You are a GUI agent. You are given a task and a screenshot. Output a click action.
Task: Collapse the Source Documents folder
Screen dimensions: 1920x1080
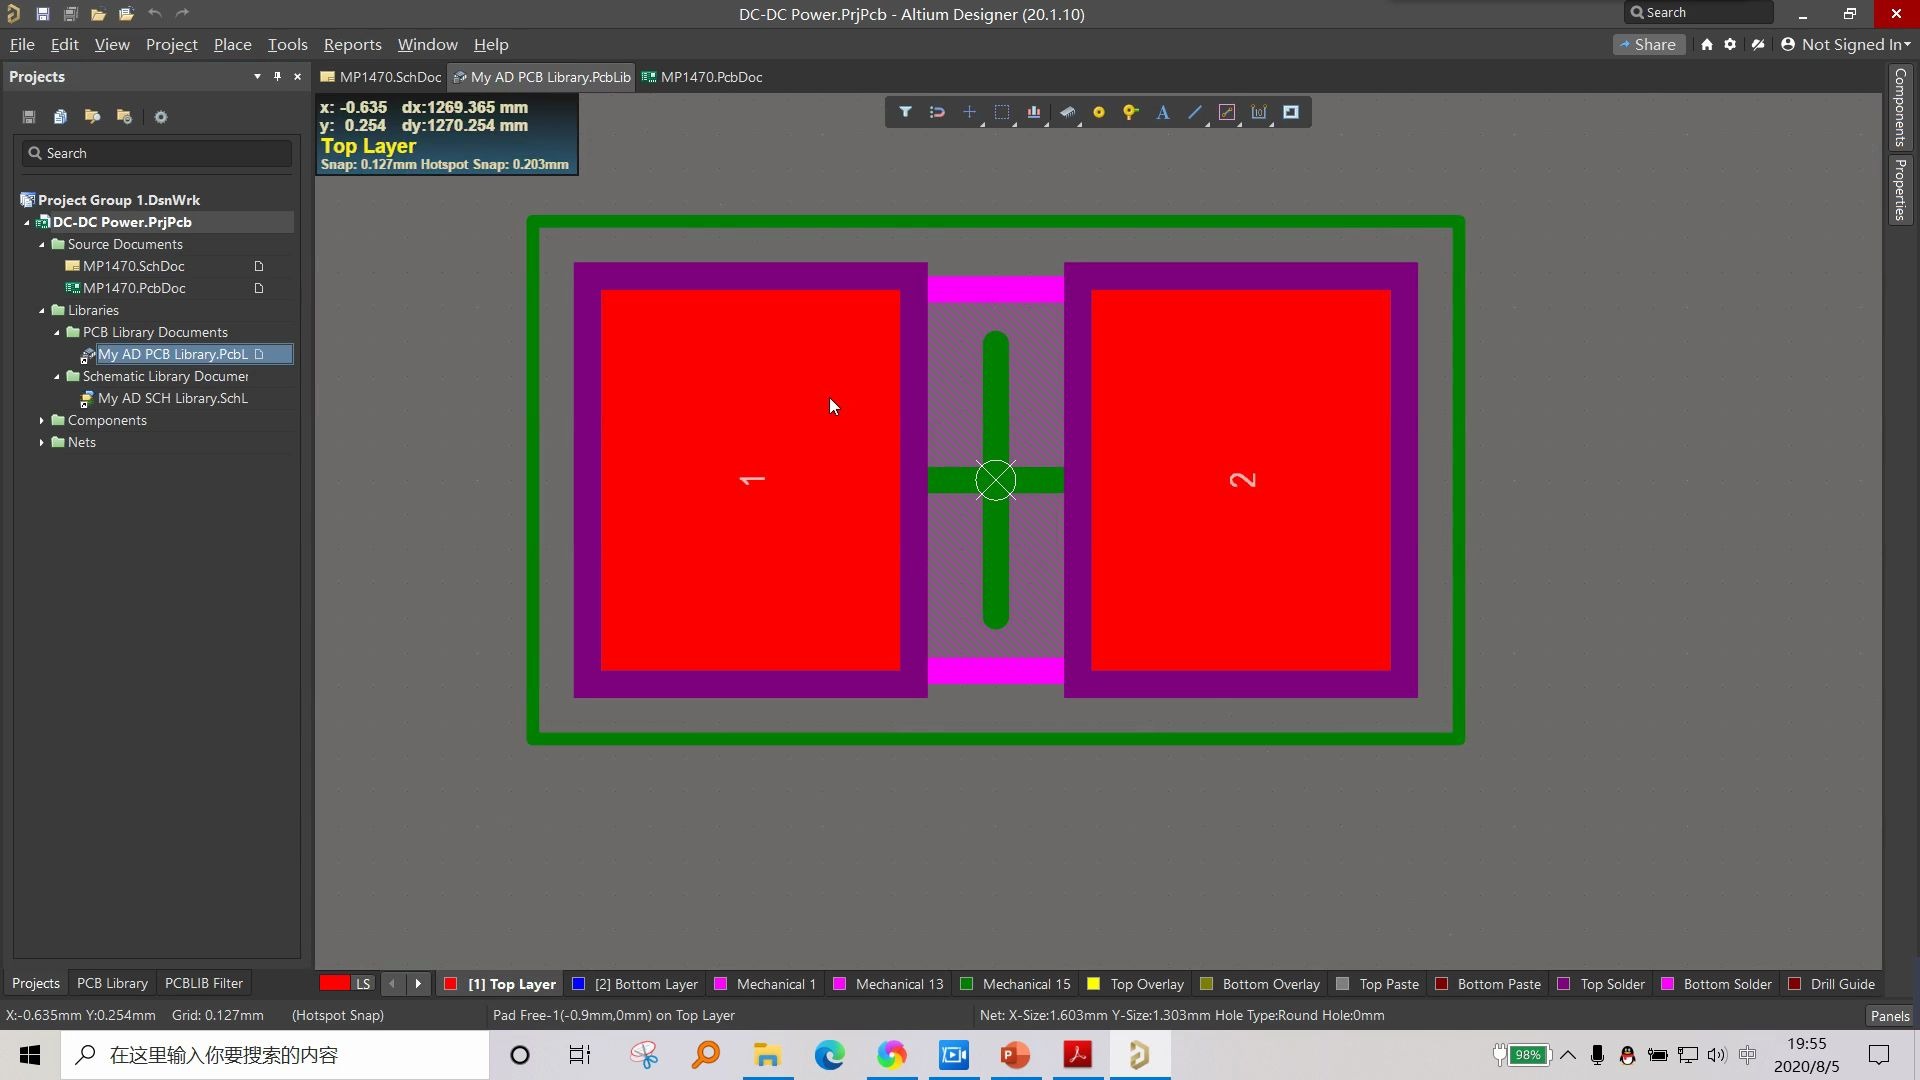[x=42, y=244]
